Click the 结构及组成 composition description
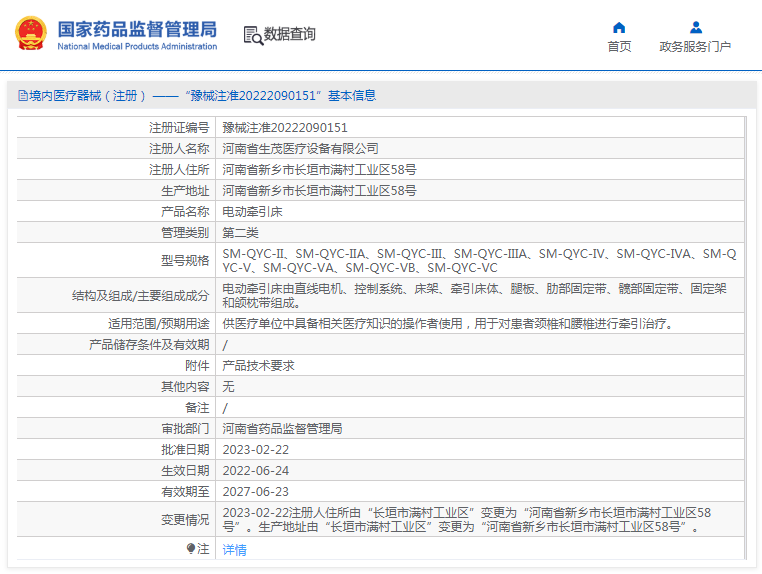762x574 pixels. coord(474,296)
